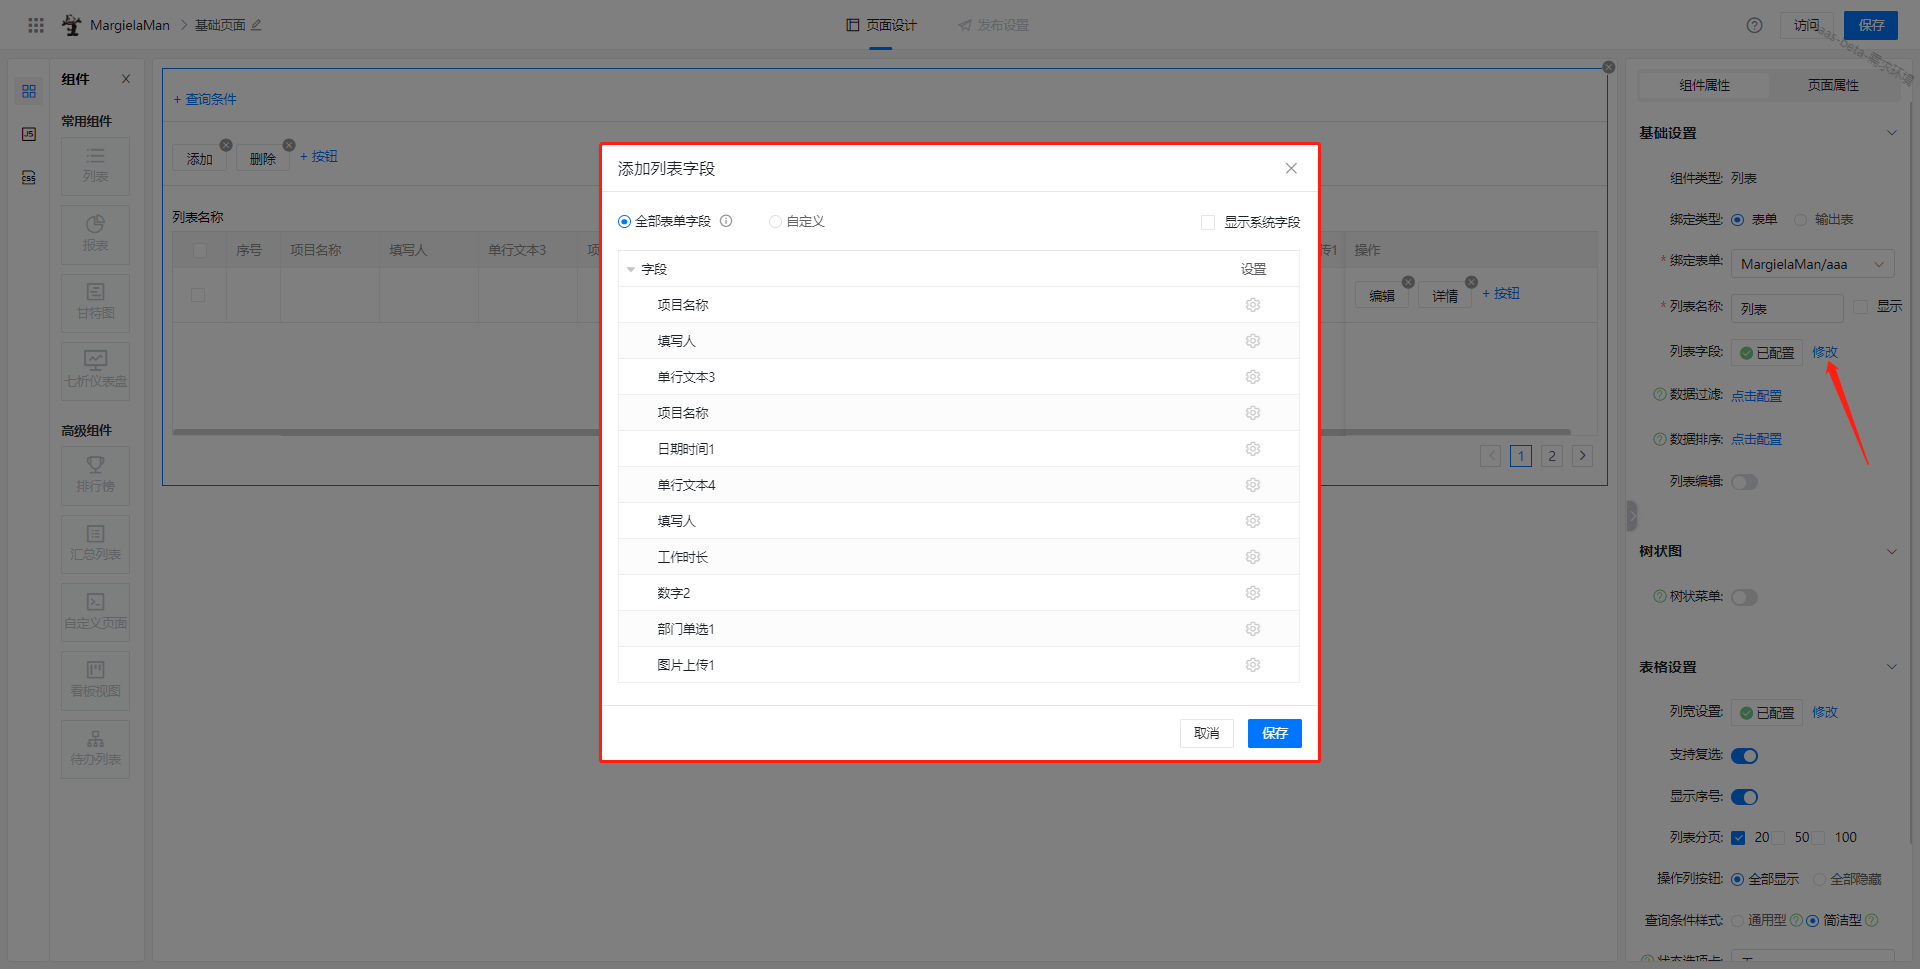Click 保存 button in the dialog
This screenshot has width=1920, height=969.
(1274, 733)
